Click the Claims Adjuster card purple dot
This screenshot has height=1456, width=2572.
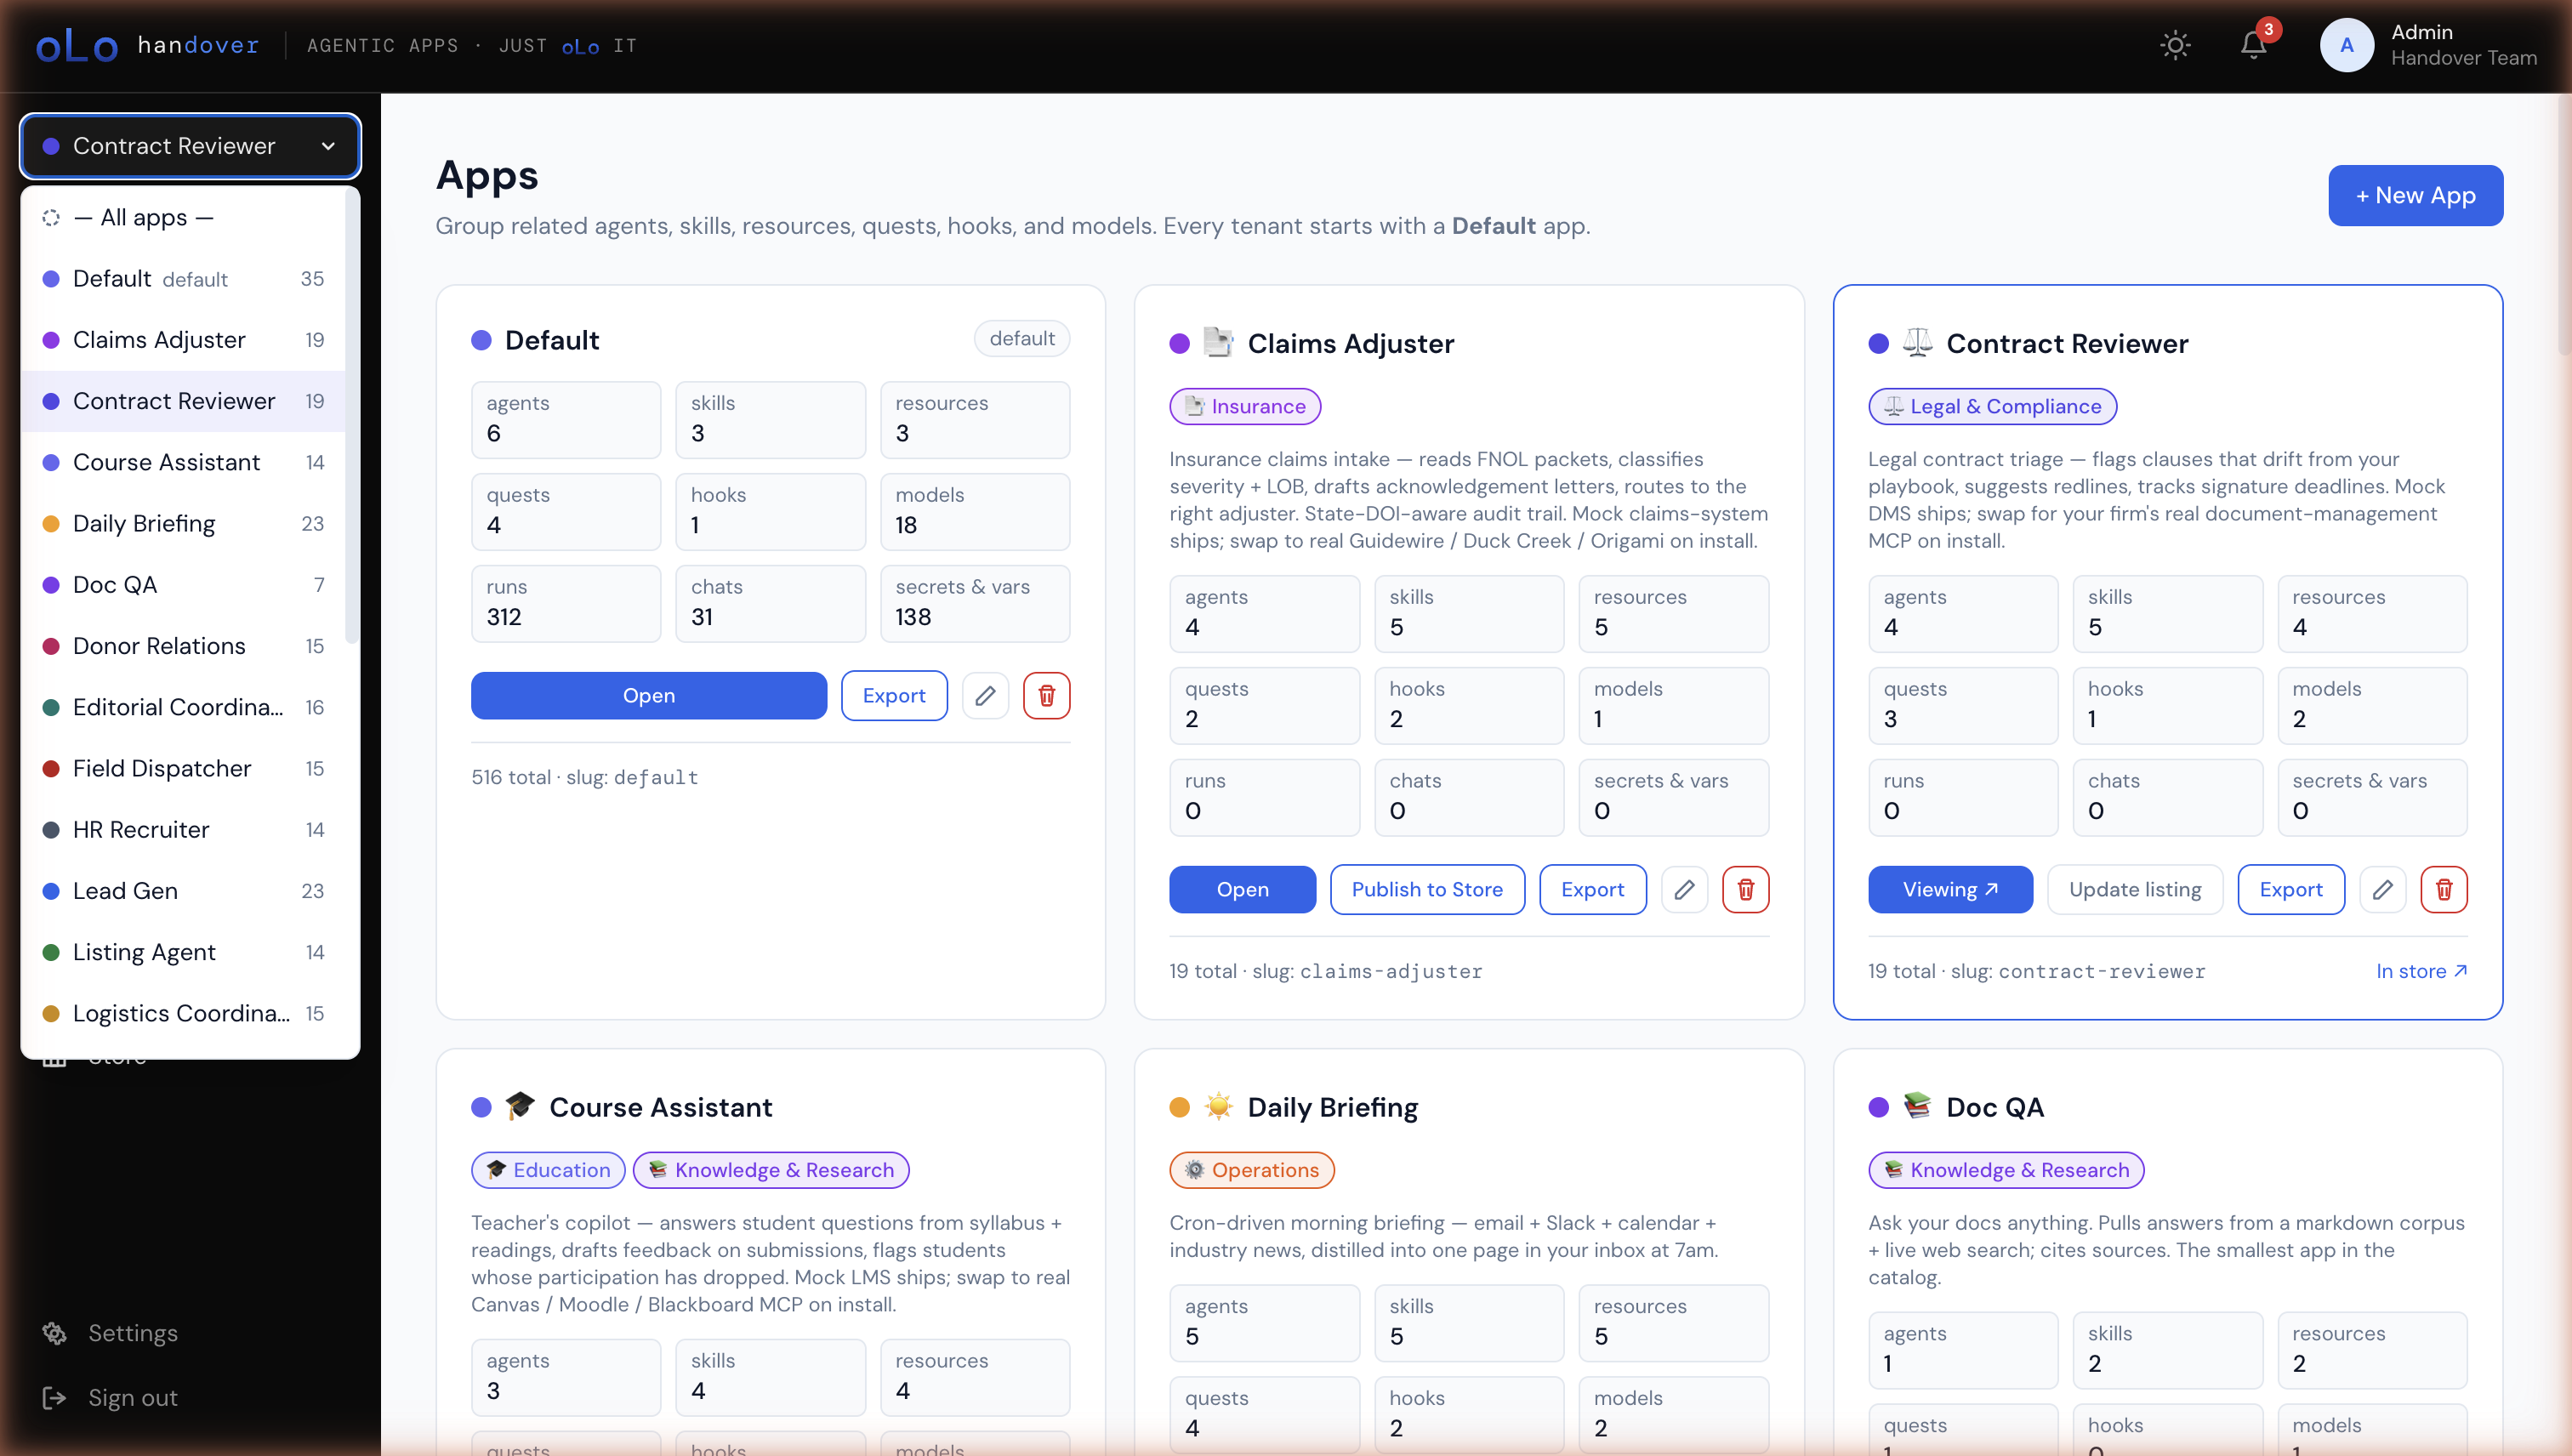tap(1179, 344)
